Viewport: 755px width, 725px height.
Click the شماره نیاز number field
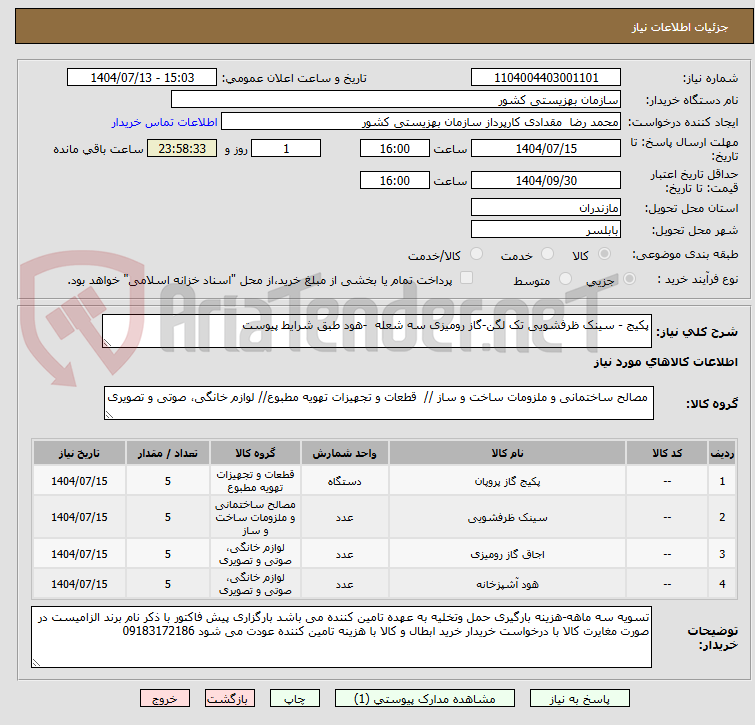[546, 77]
